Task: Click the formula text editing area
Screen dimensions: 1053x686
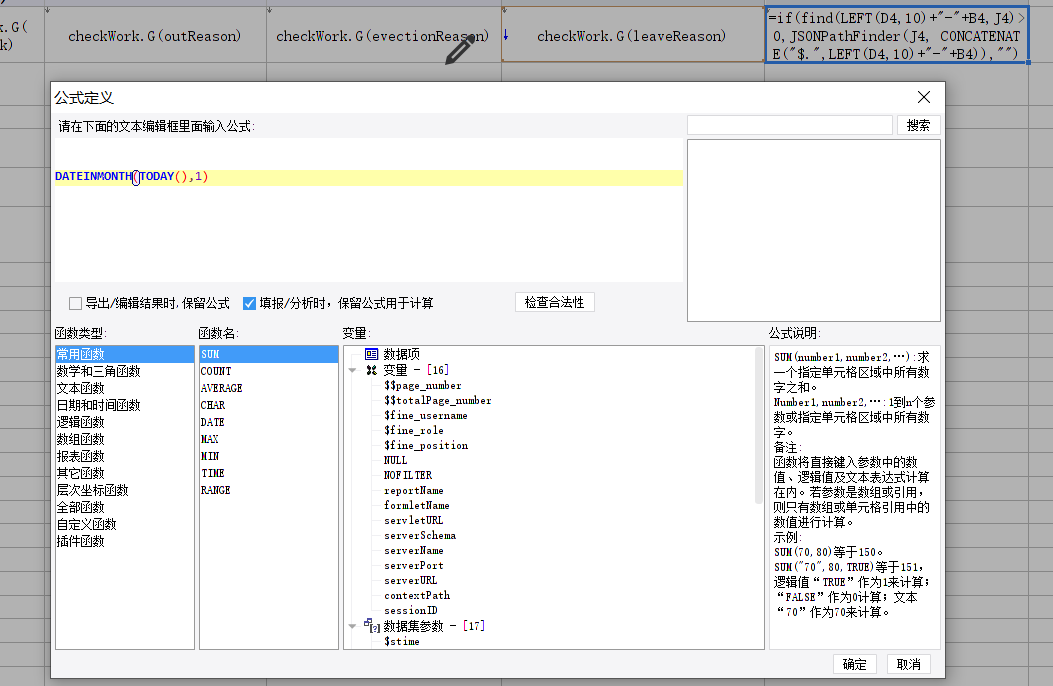Action: (x=368, y=230)
